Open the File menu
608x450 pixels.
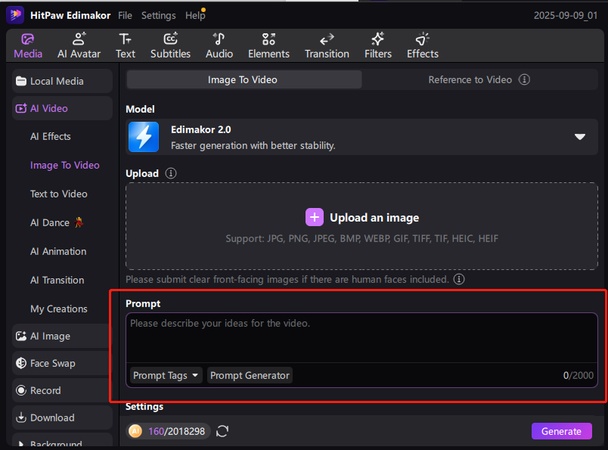pos(125,16)
